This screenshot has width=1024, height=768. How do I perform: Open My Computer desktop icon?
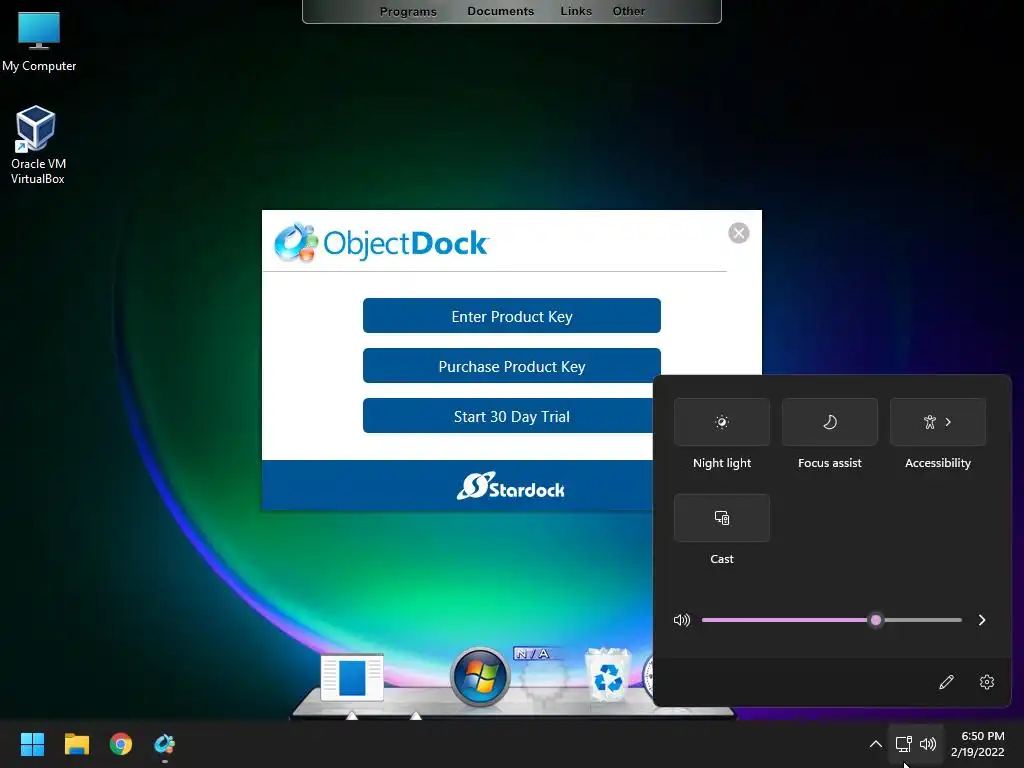point(39,41)
